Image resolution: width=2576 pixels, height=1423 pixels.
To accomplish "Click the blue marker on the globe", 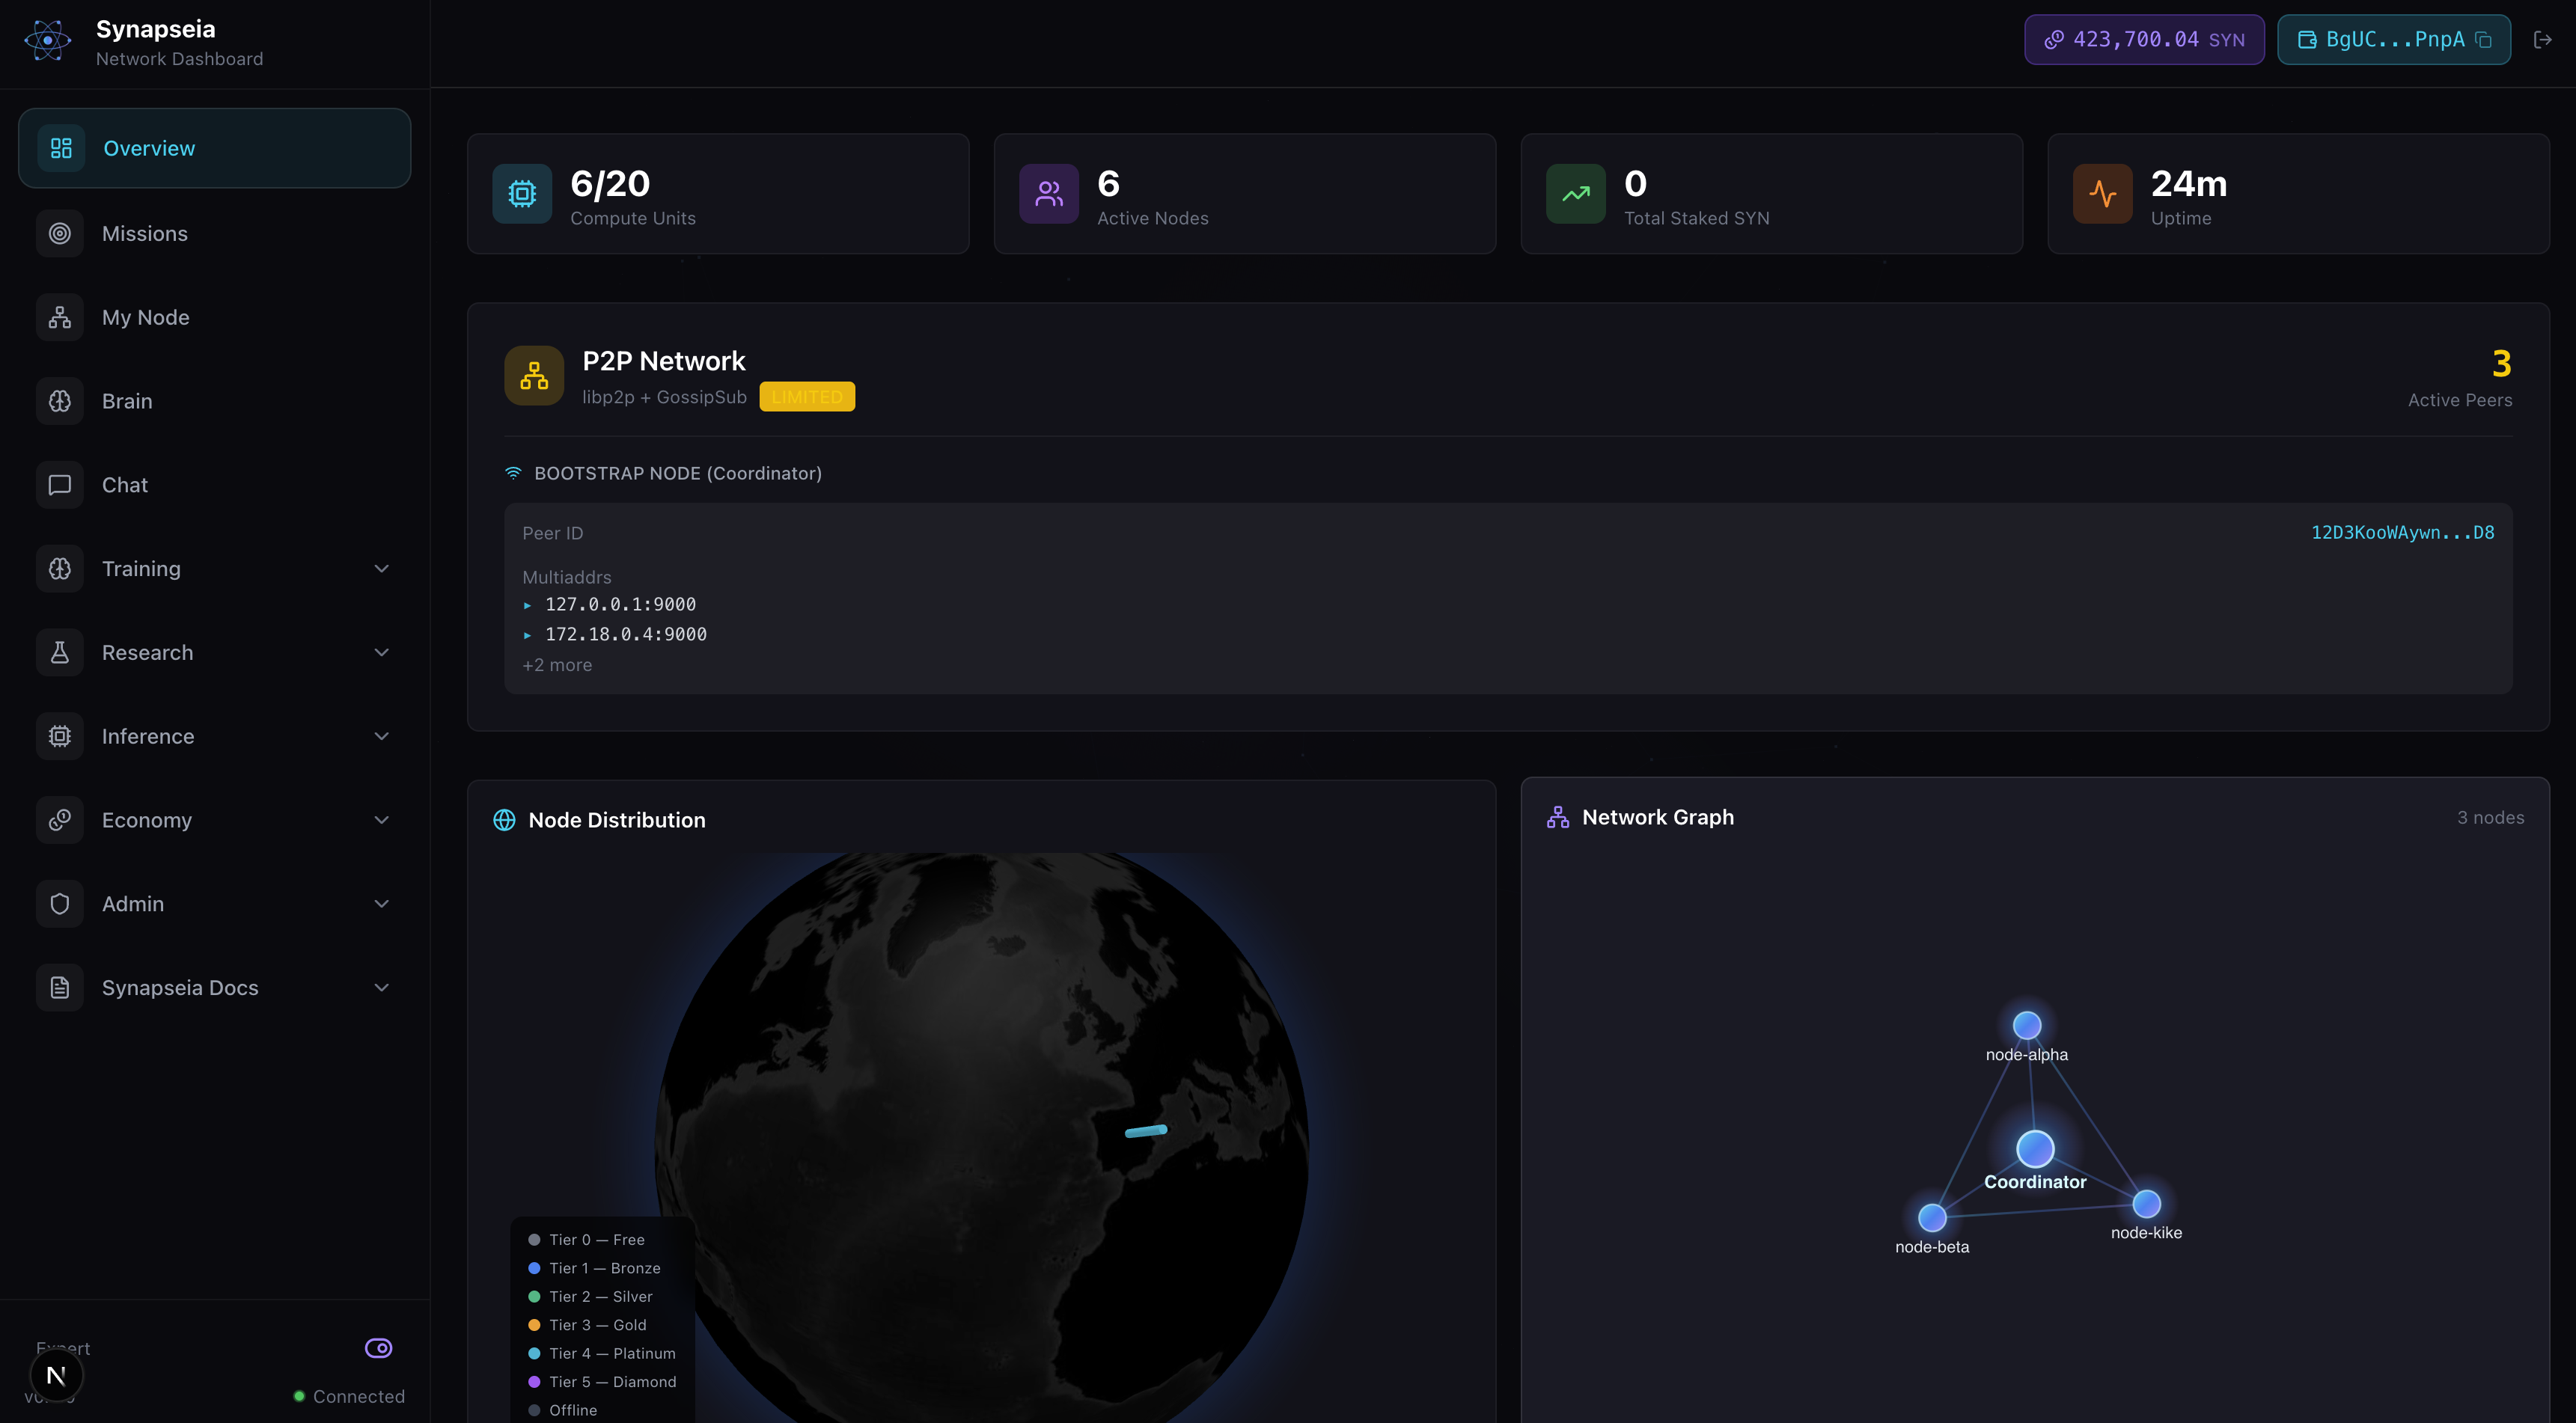I will point(1146,1132).
